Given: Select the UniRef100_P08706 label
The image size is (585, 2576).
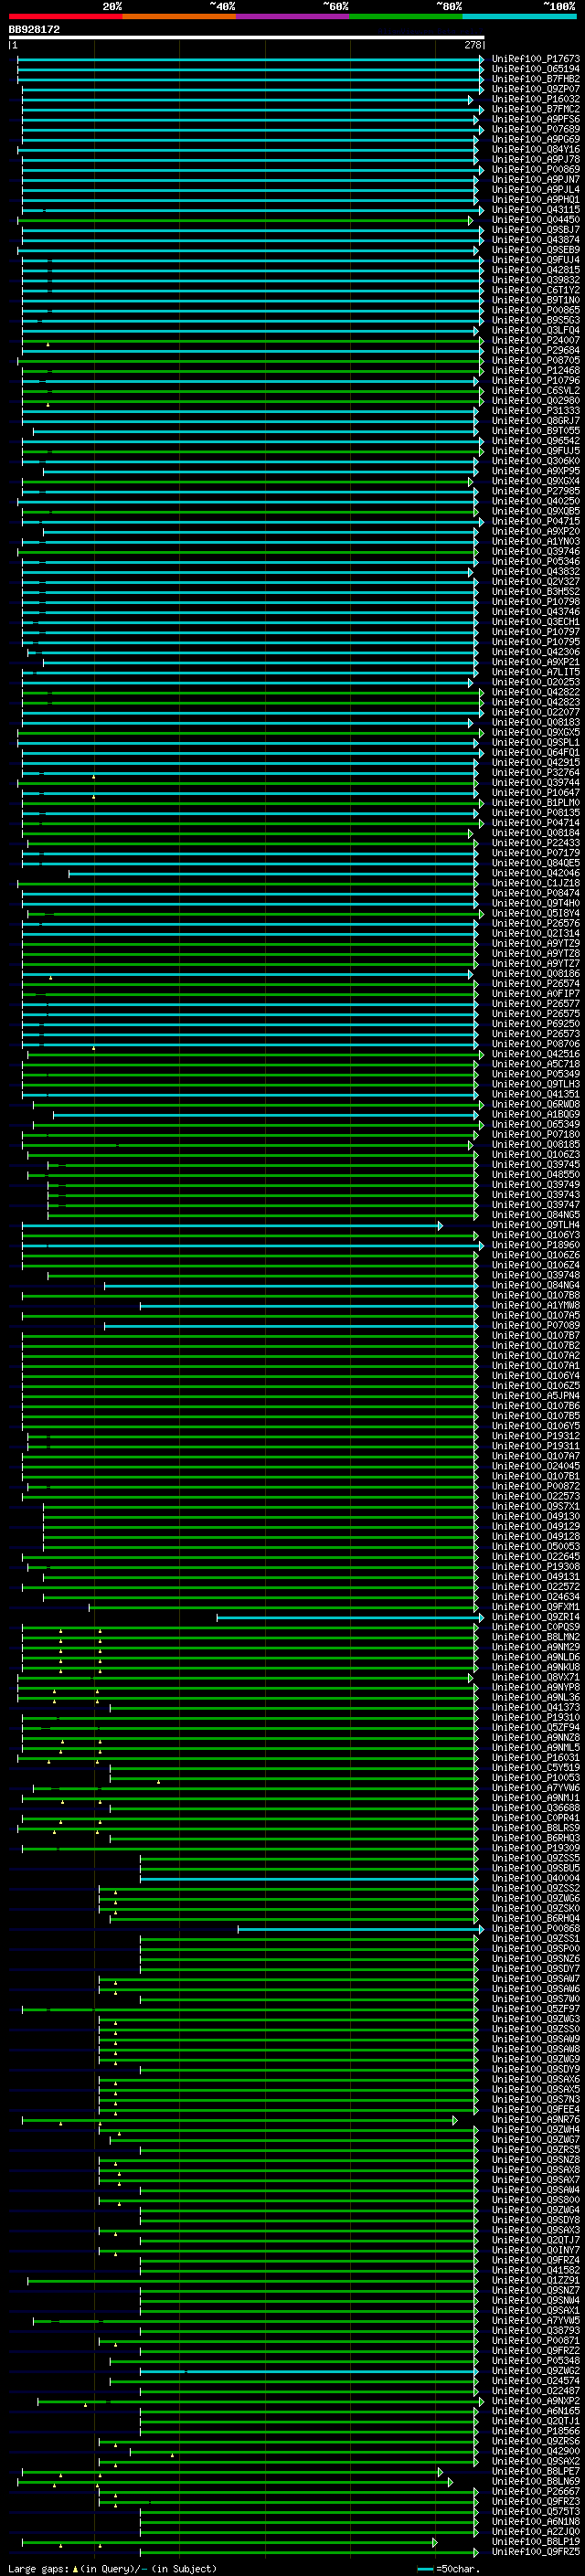Looking at the screenshot, I should (536, 1044).
